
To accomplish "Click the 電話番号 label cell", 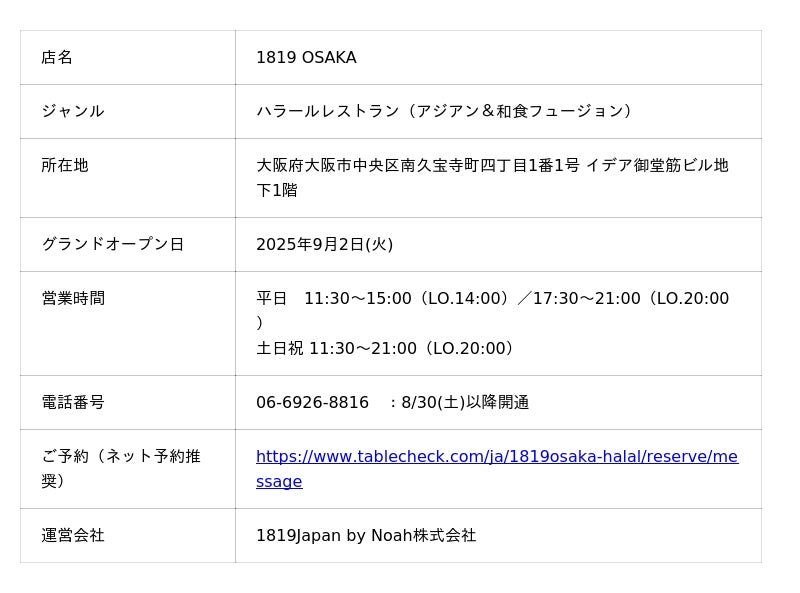I will pos(73,403).
